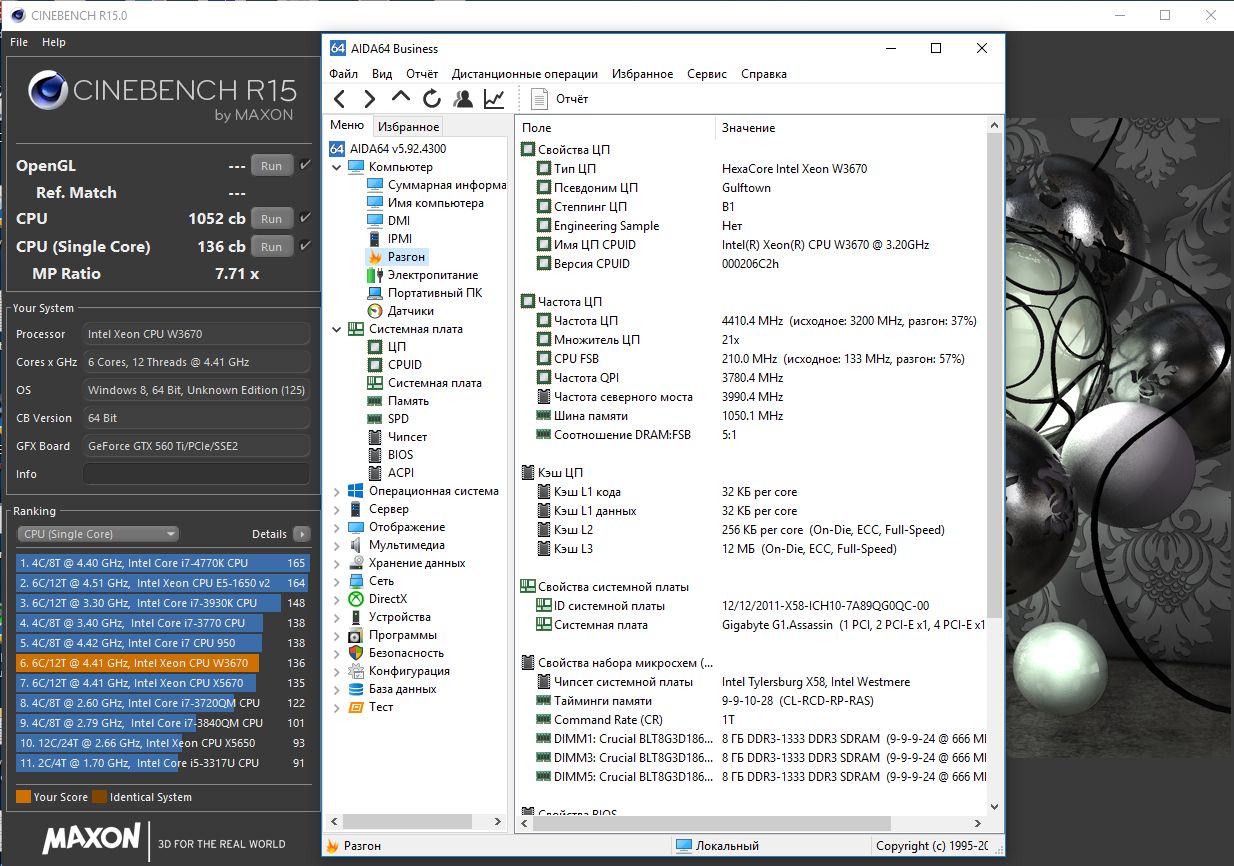
Task: Select the Intel Core i7-4770K ranking row
Action: click(163, 563)
